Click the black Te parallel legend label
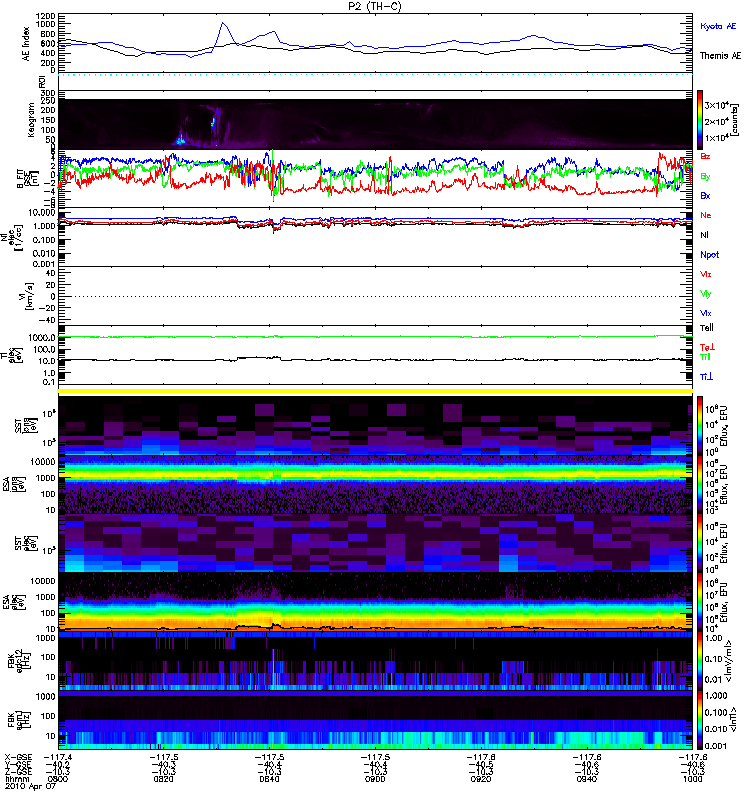 707,328
